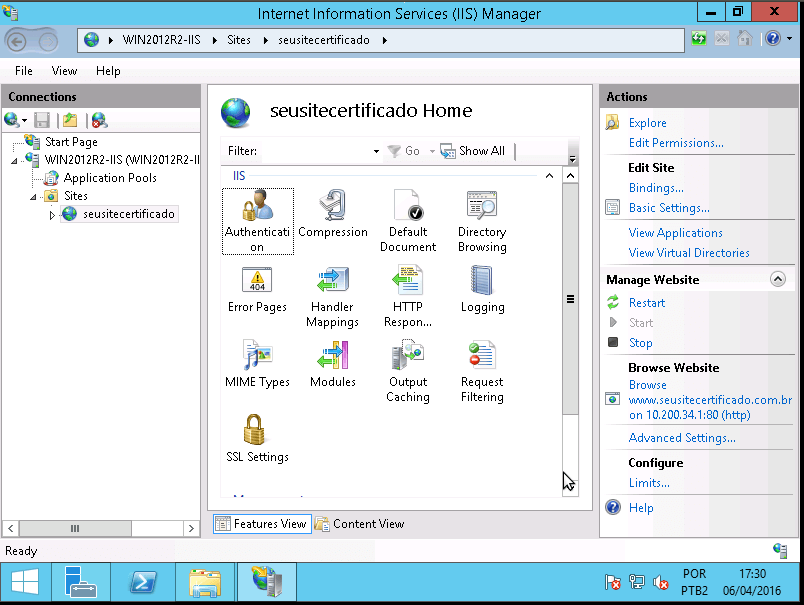Click the Refresh page toolbar icon
Screen dimensions: 804x605
699,39
